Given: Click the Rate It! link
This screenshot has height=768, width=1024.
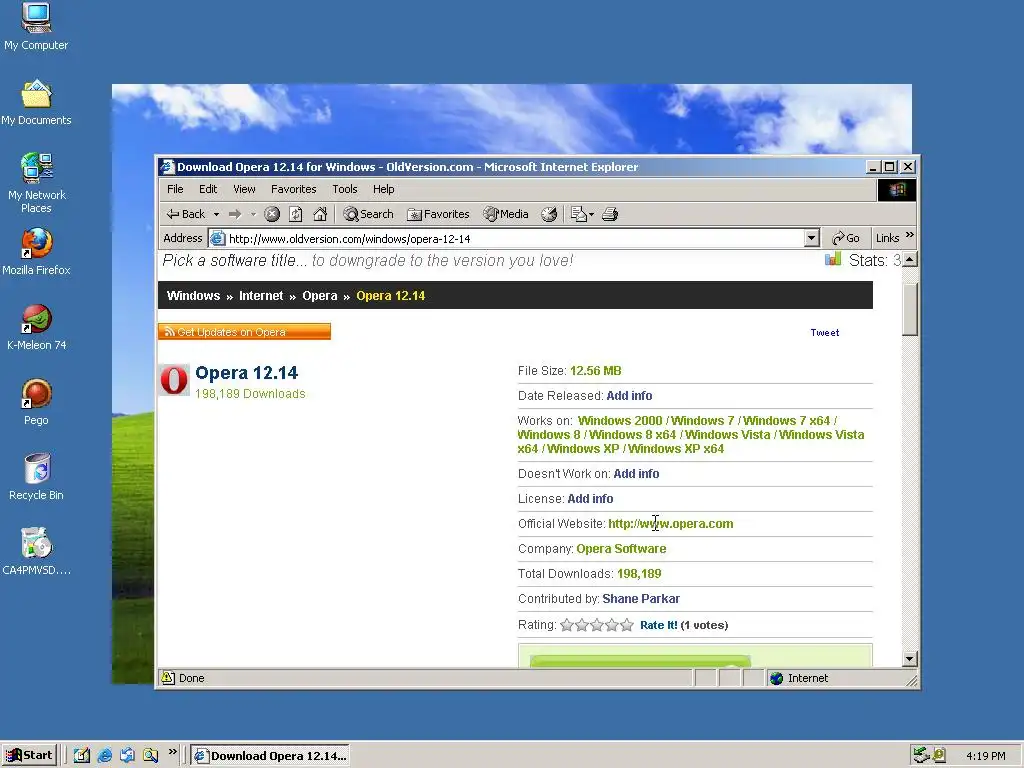Looking at the screenshot, I should 659,625.
